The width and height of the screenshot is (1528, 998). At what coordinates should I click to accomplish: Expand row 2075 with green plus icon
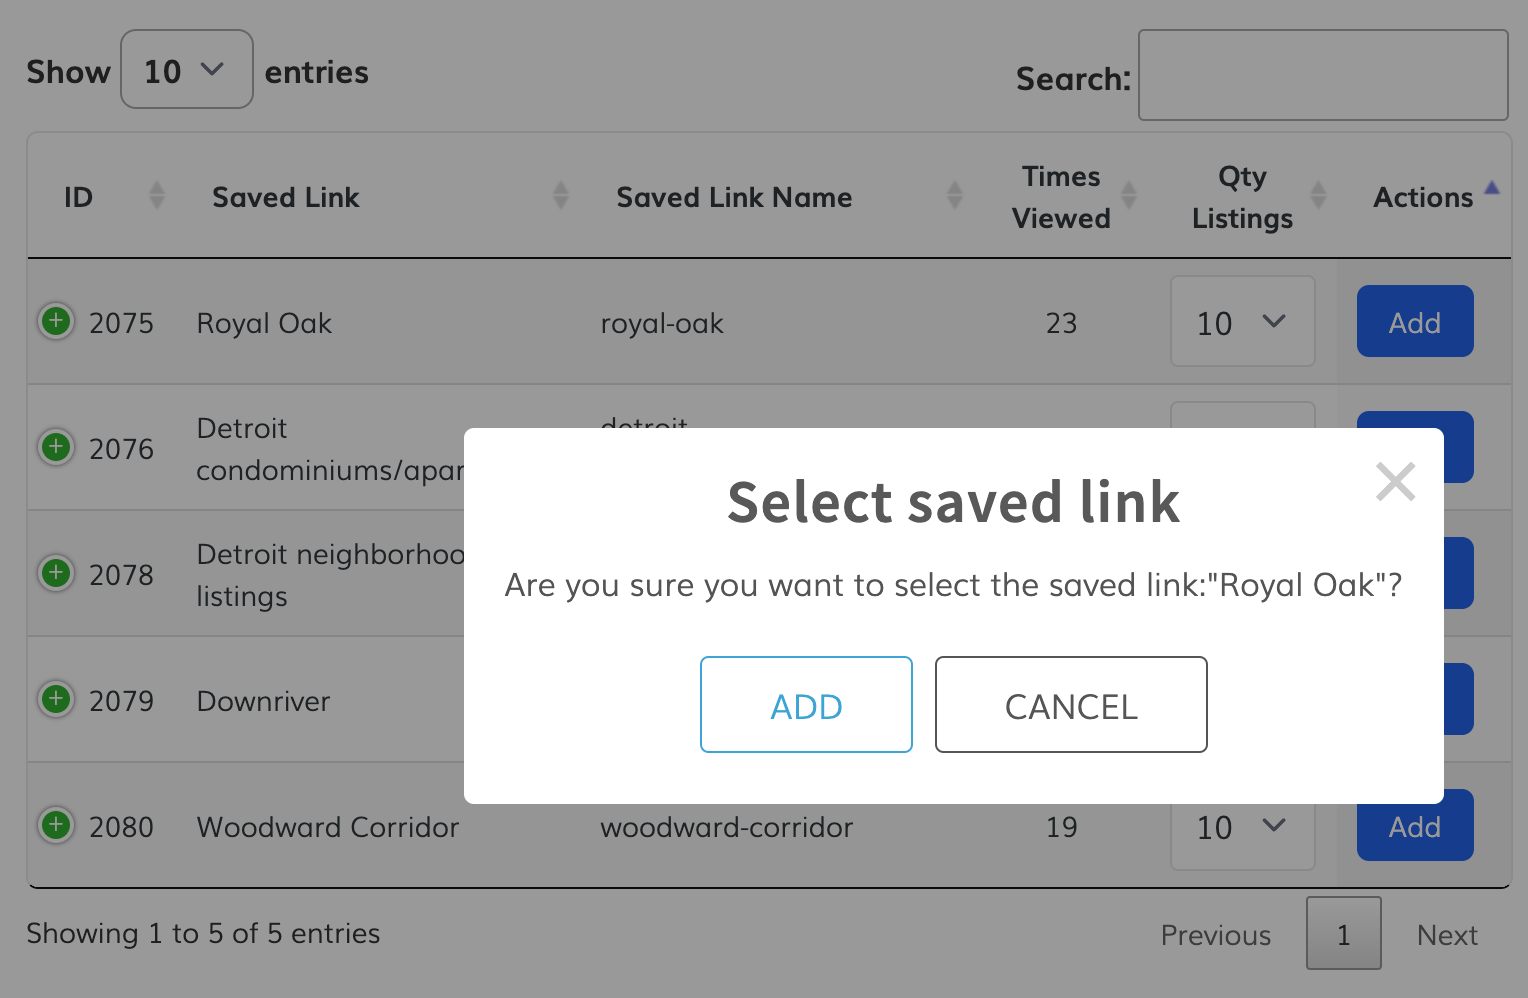pyautogui.click(x=56, y=322)
